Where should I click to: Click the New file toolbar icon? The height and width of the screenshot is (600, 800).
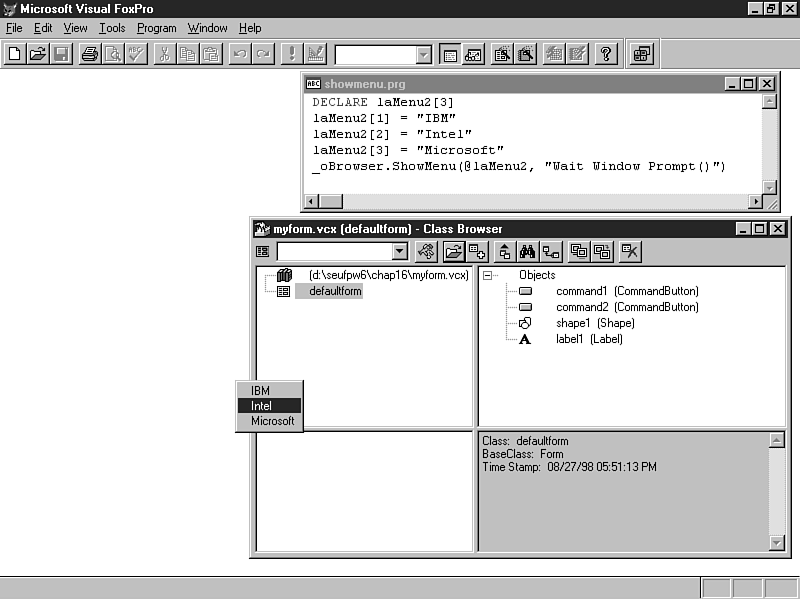tap(15, 54)
